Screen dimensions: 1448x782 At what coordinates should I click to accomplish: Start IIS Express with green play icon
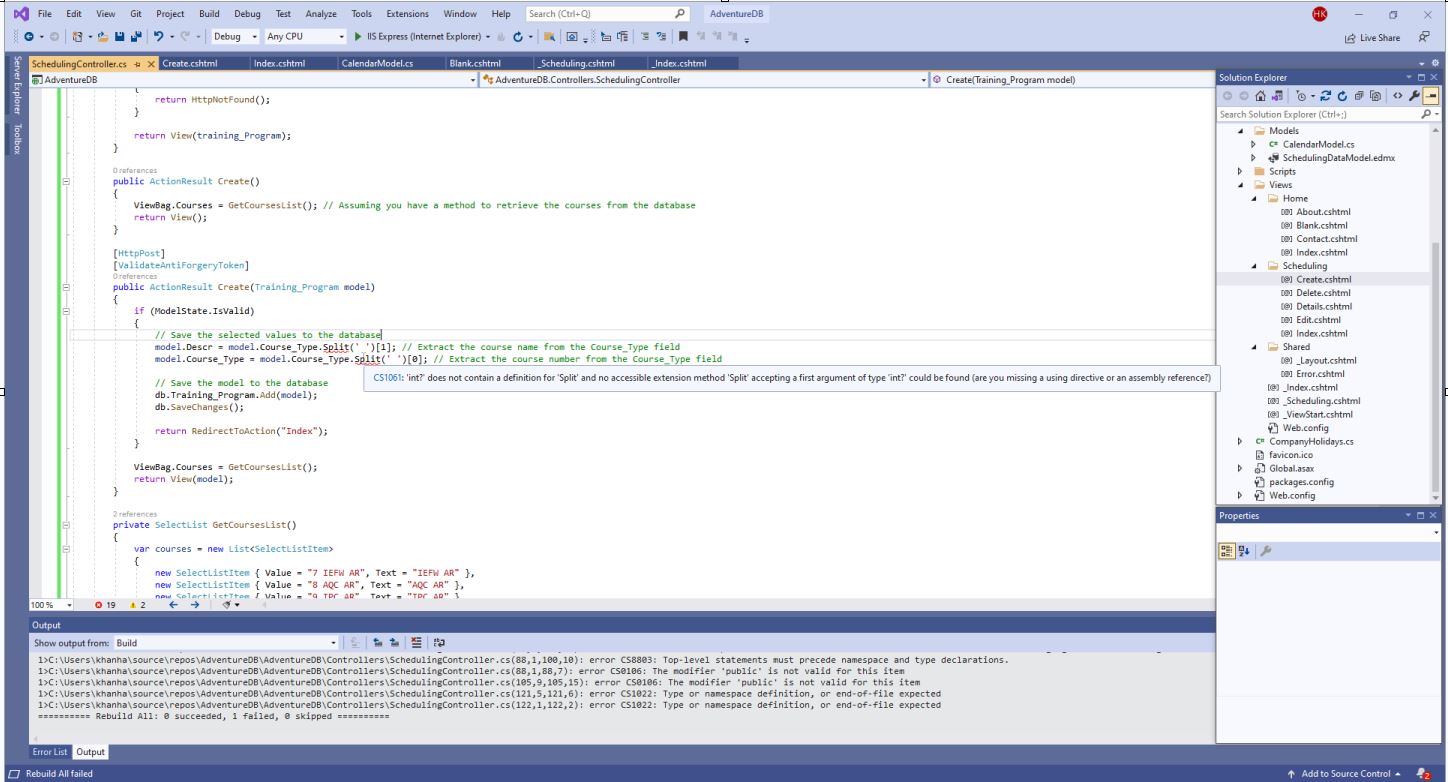(358, 36)
